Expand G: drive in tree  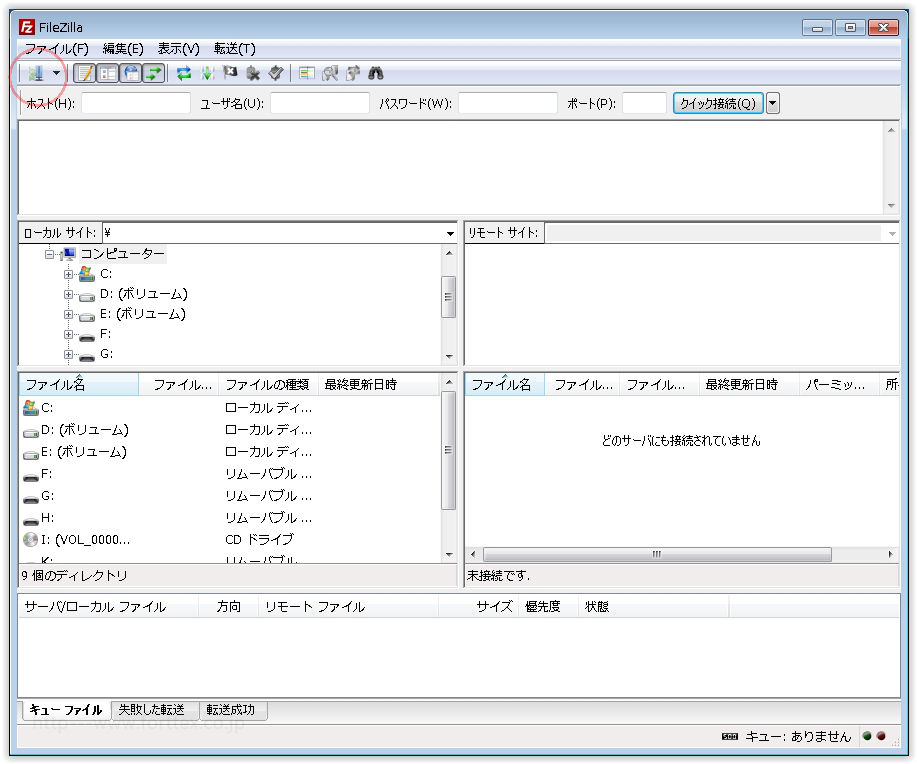click(x=68, y=354)
